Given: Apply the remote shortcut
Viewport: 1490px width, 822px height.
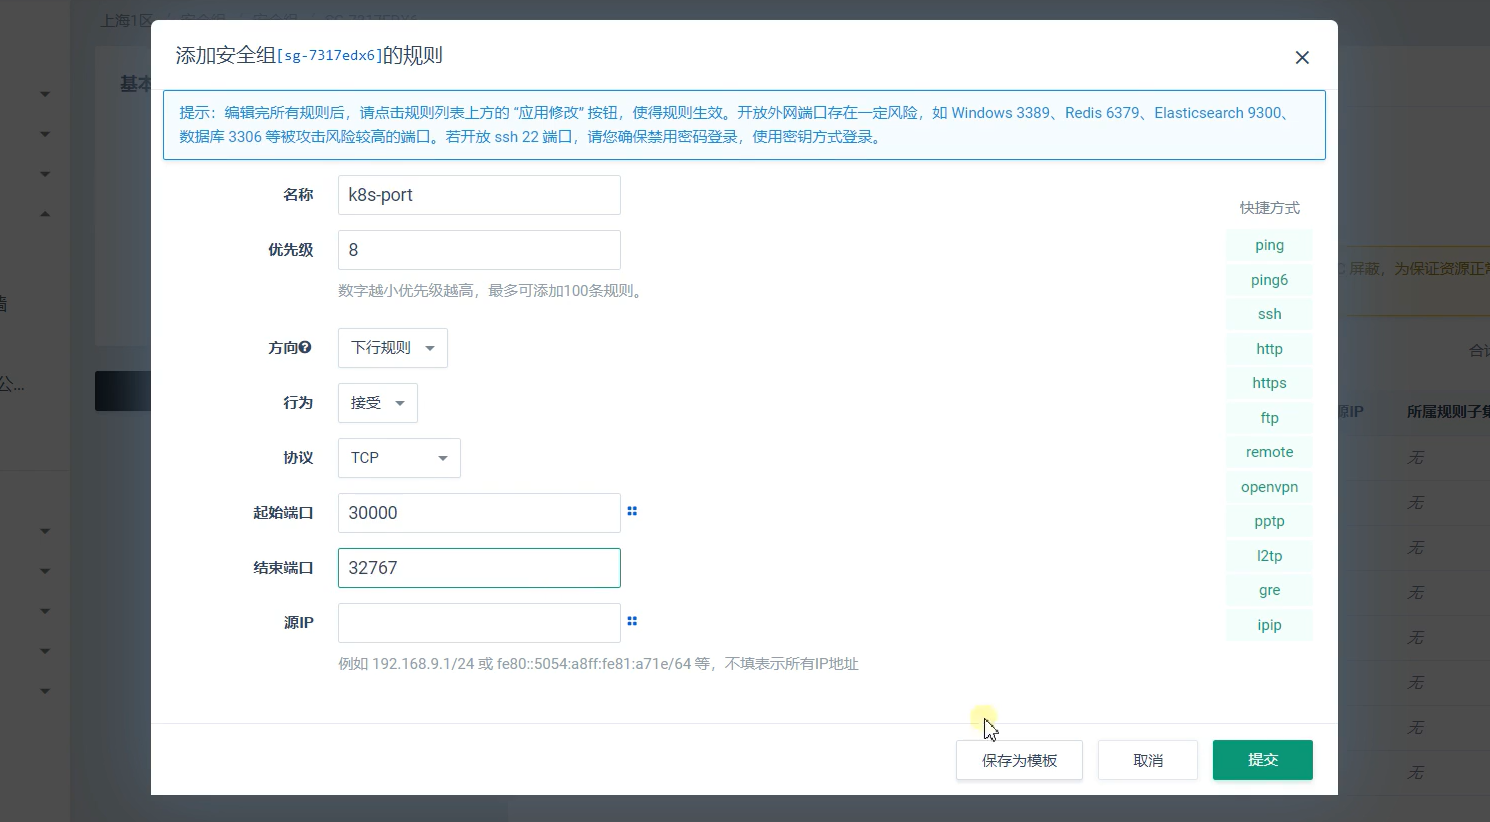Looking at the screenshot, I should 1269,453.
